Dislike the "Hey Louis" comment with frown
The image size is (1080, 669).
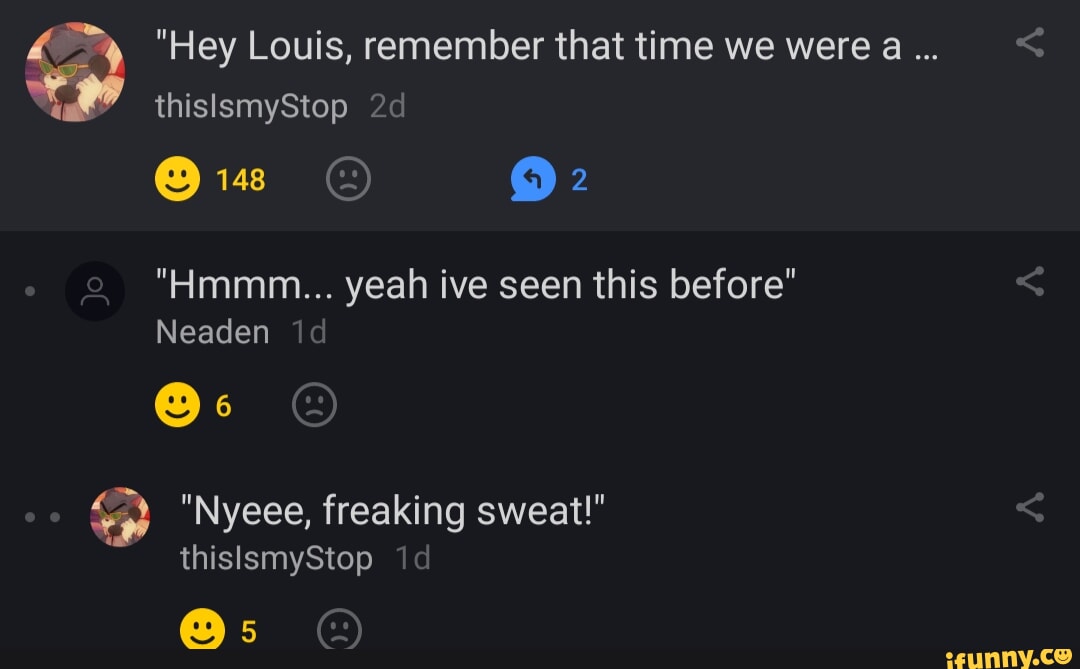pyautogui.click(x=348, y=180)
